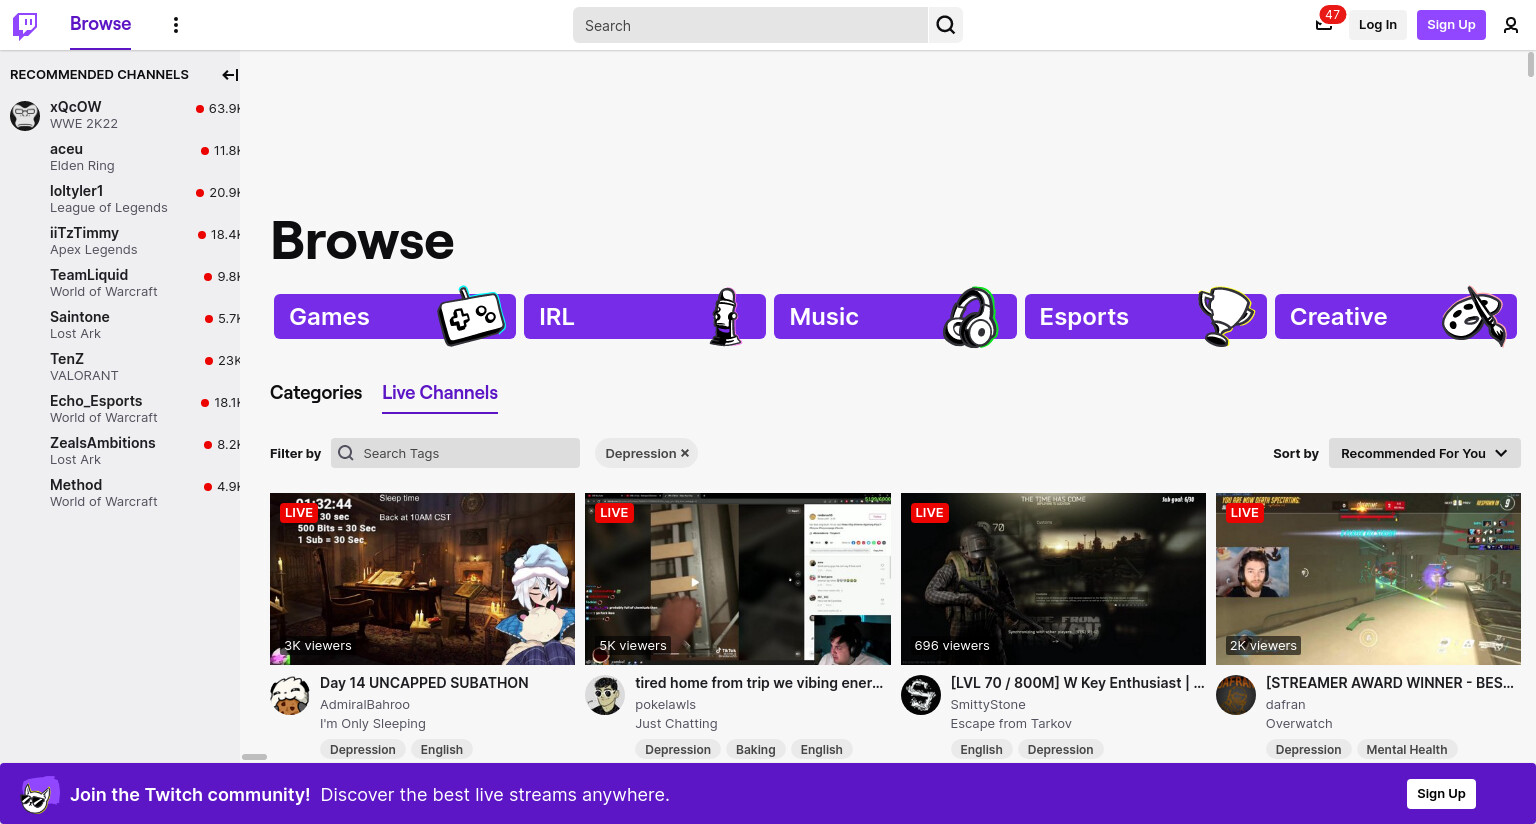Open the Creative category banner
This screenshot has height=824, width=1536.
pos(1396,317)
